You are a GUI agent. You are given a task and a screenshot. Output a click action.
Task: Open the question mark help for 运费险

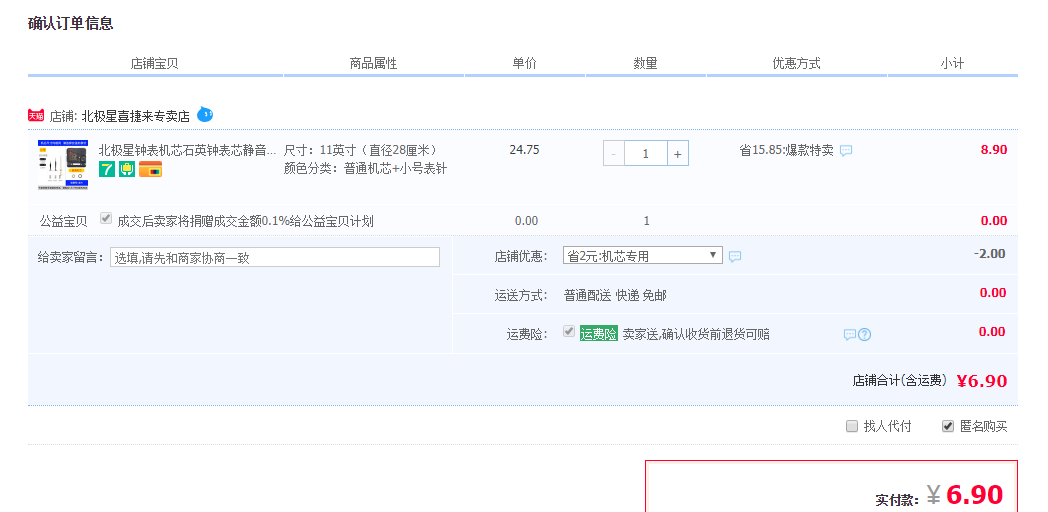point(864,334)
